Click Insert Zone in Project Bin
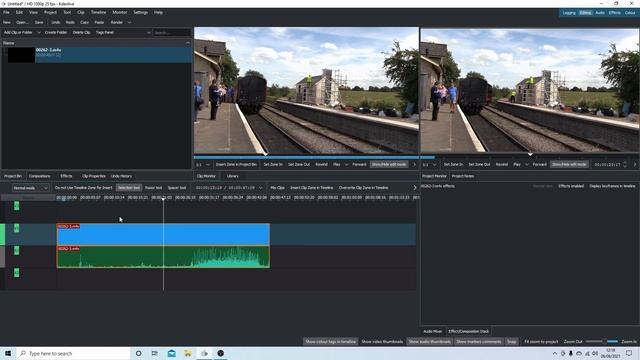Screen dimensions: 640x360 (x=236, y=164)
